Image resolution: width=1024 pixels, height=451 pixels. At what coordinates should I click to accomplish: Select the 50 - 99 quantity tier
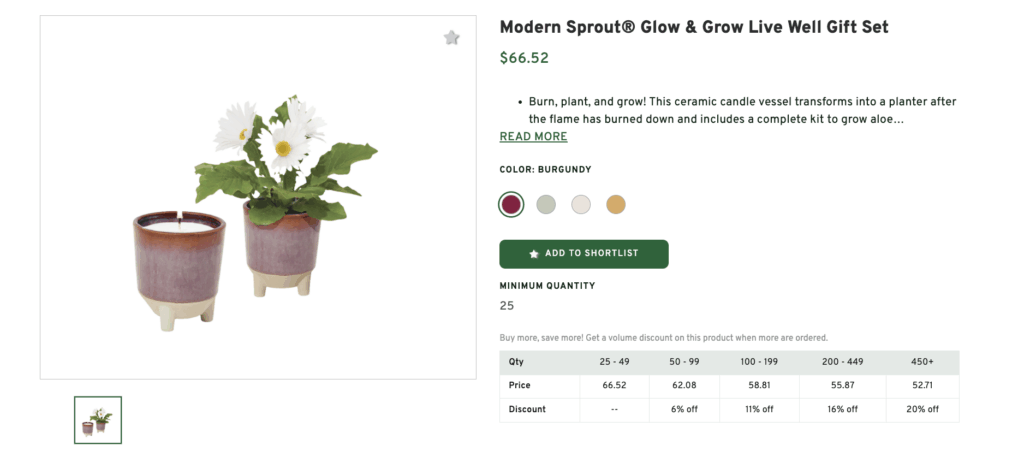(684, 362)
